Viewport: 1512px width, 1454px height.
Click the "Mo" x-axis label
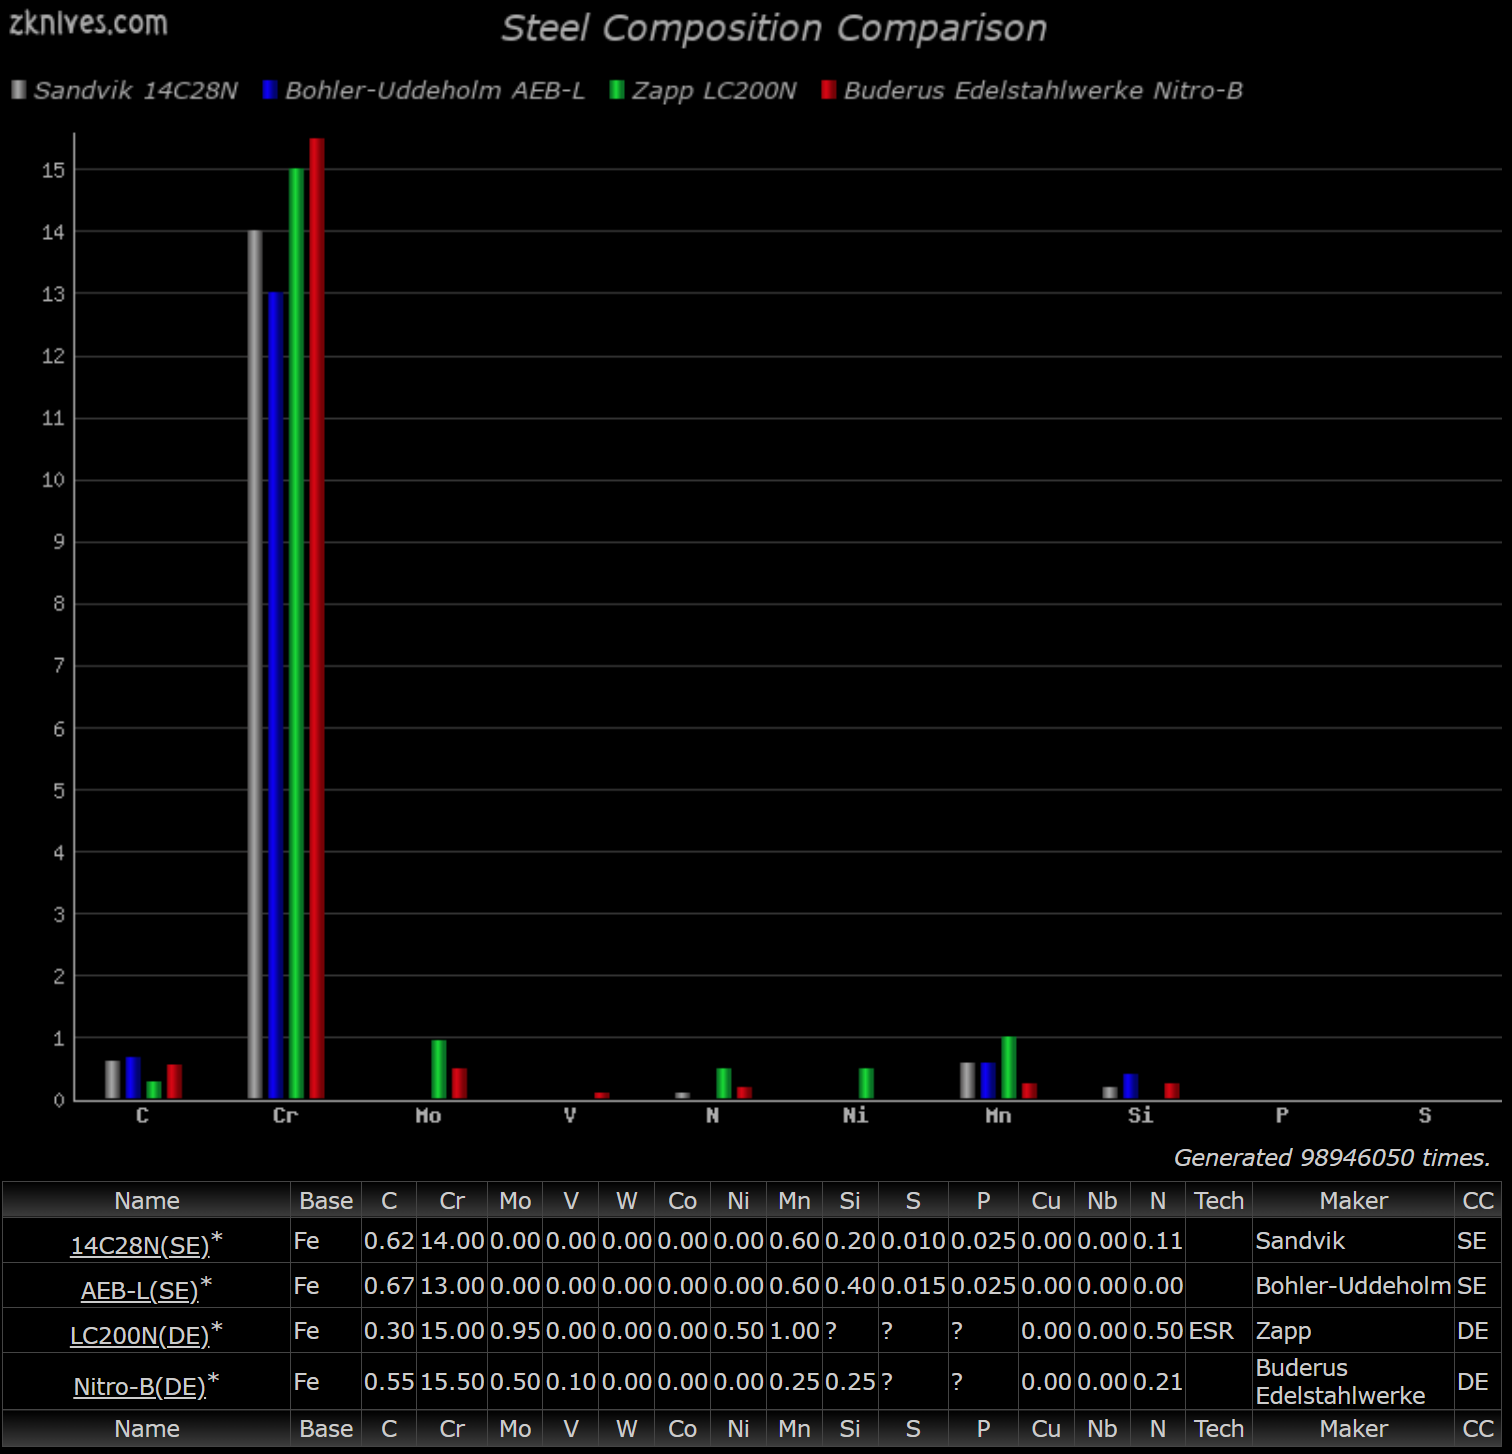428,1115
